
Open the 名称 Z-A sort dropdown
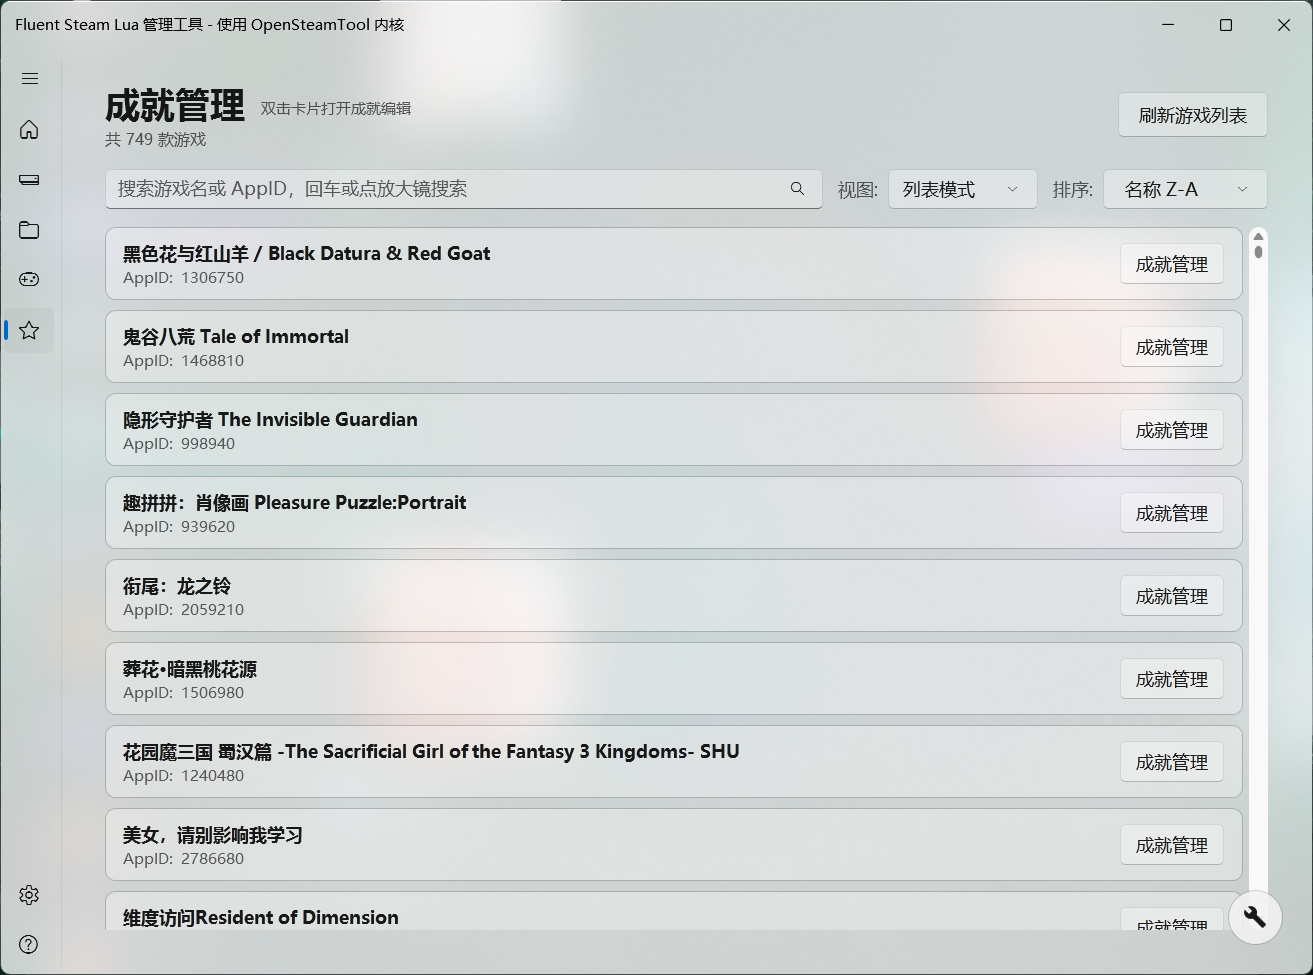tap(1185, 189)
